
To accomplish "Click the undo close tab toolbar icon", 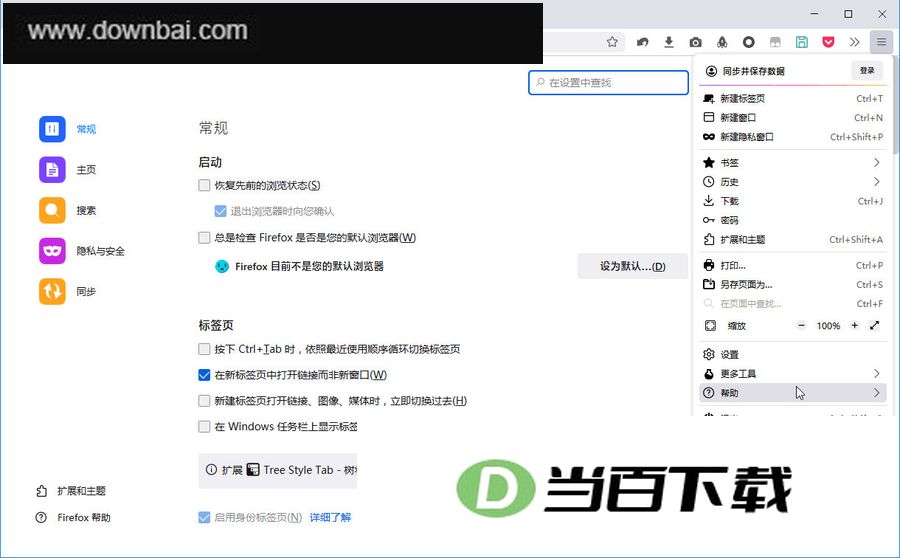I will pyautogui.click(x=642, y=42).
